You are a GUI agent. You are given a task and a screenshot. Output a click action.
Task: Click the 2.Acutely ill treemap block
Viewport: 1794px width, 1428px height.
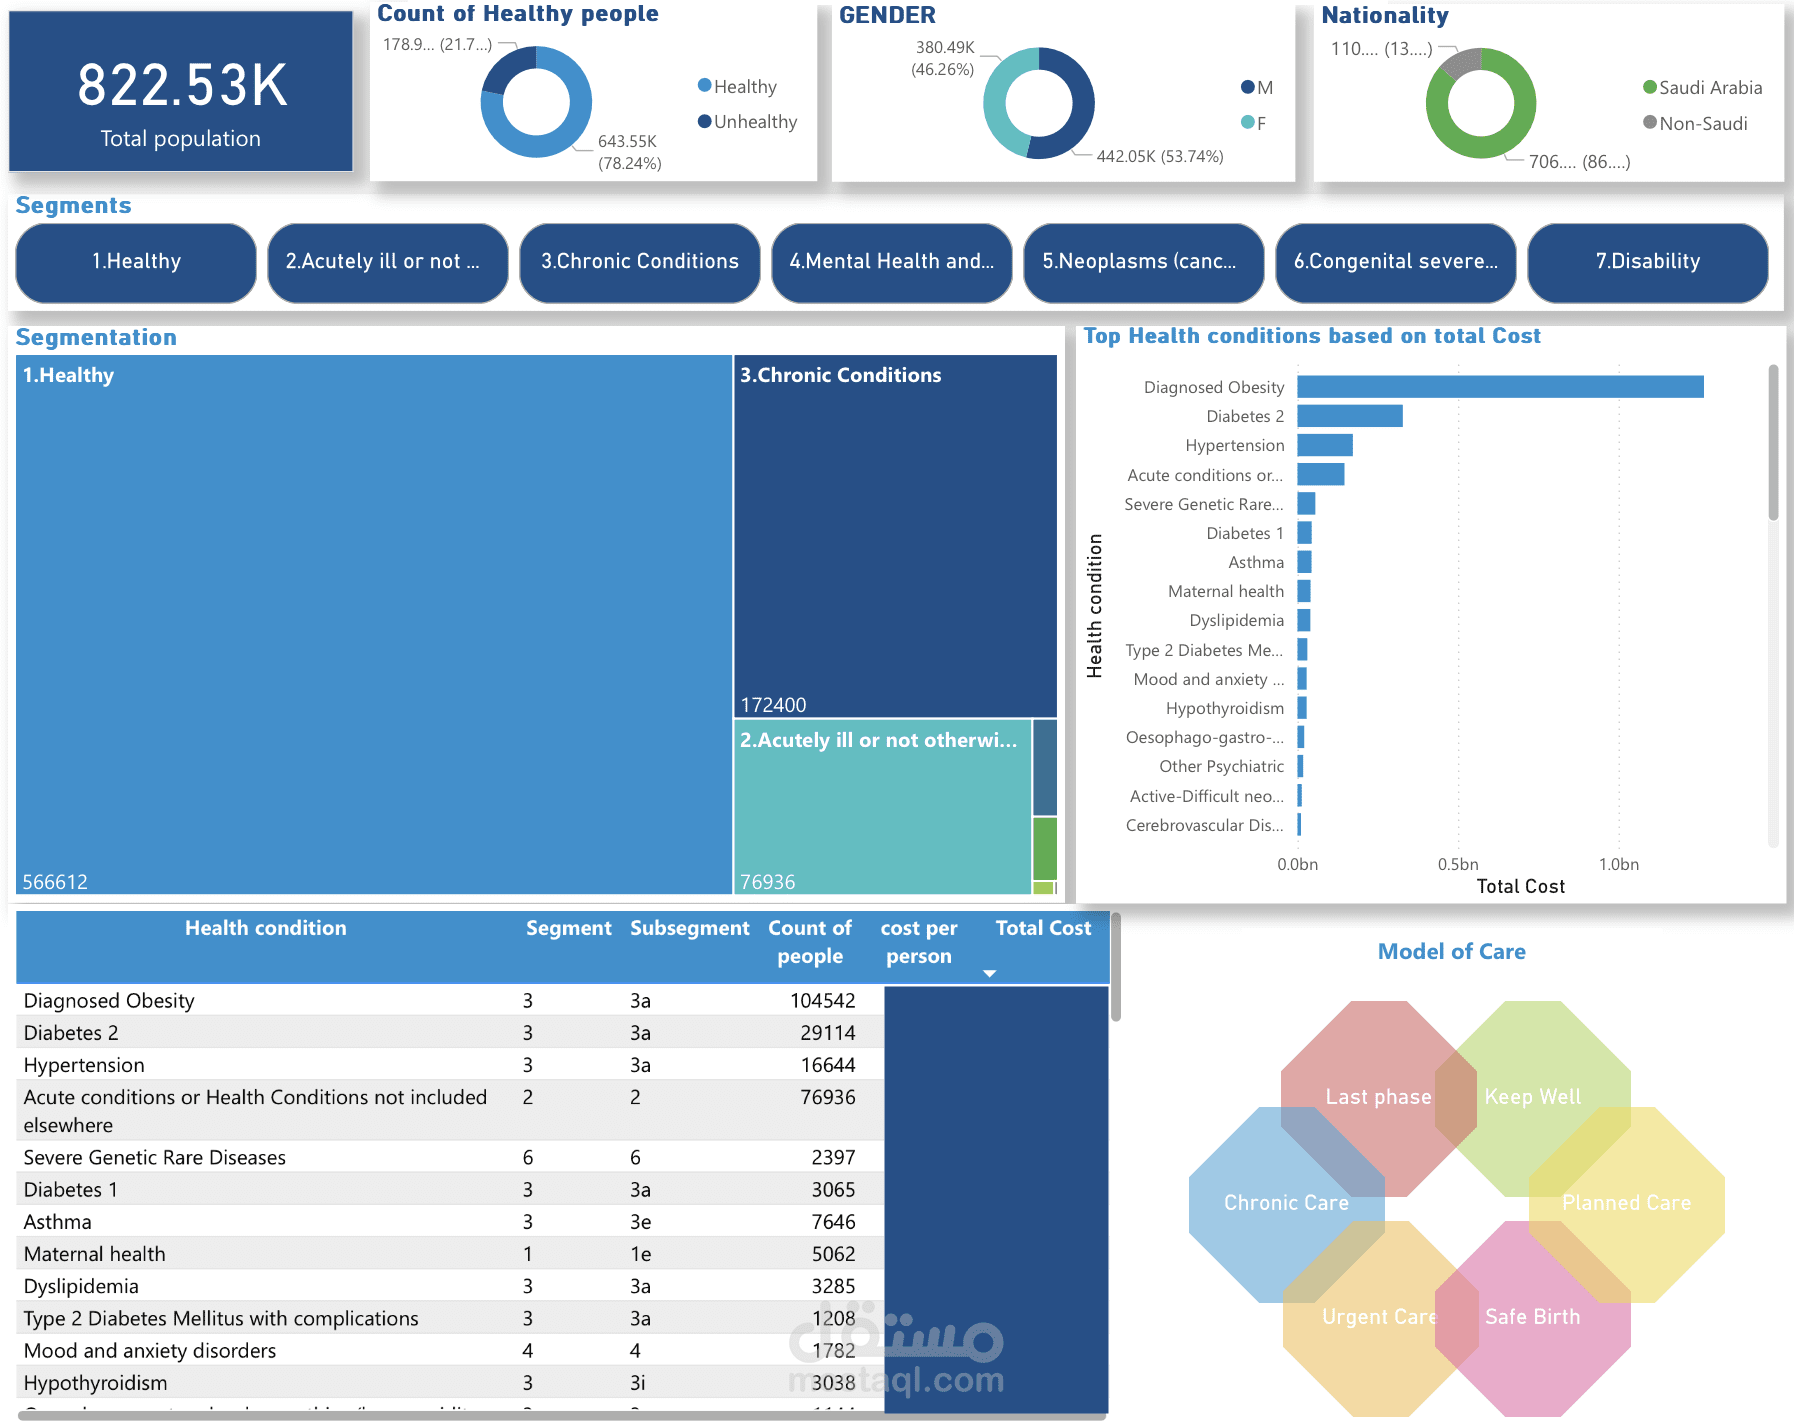(883, 807)
